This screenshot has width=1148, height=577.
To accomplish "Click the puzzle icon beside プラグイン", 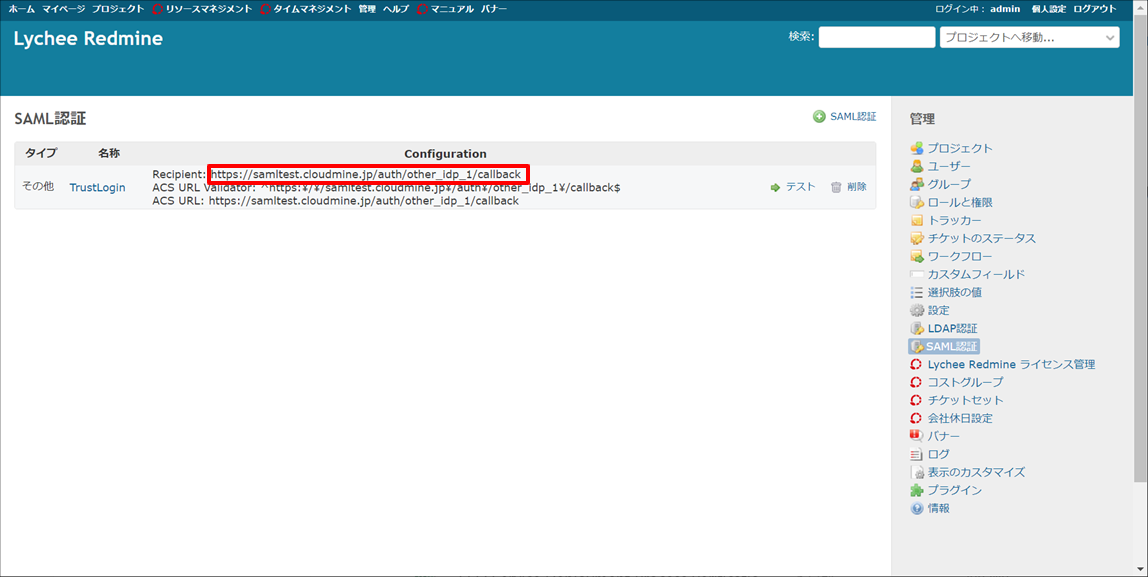I will tap(916, 490).
